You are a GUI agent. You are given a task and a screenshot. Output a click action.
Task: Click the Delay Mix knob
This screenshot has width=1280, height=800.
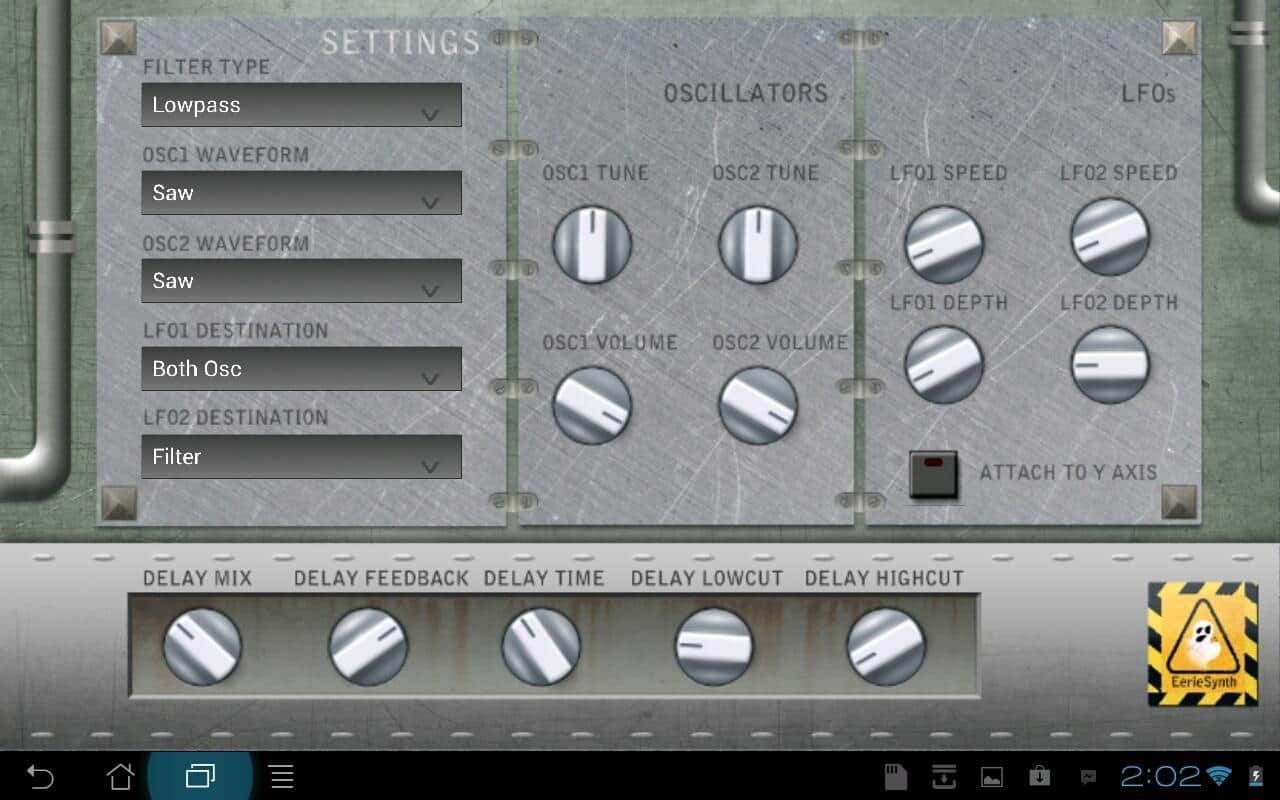click(x=202, y=646)
